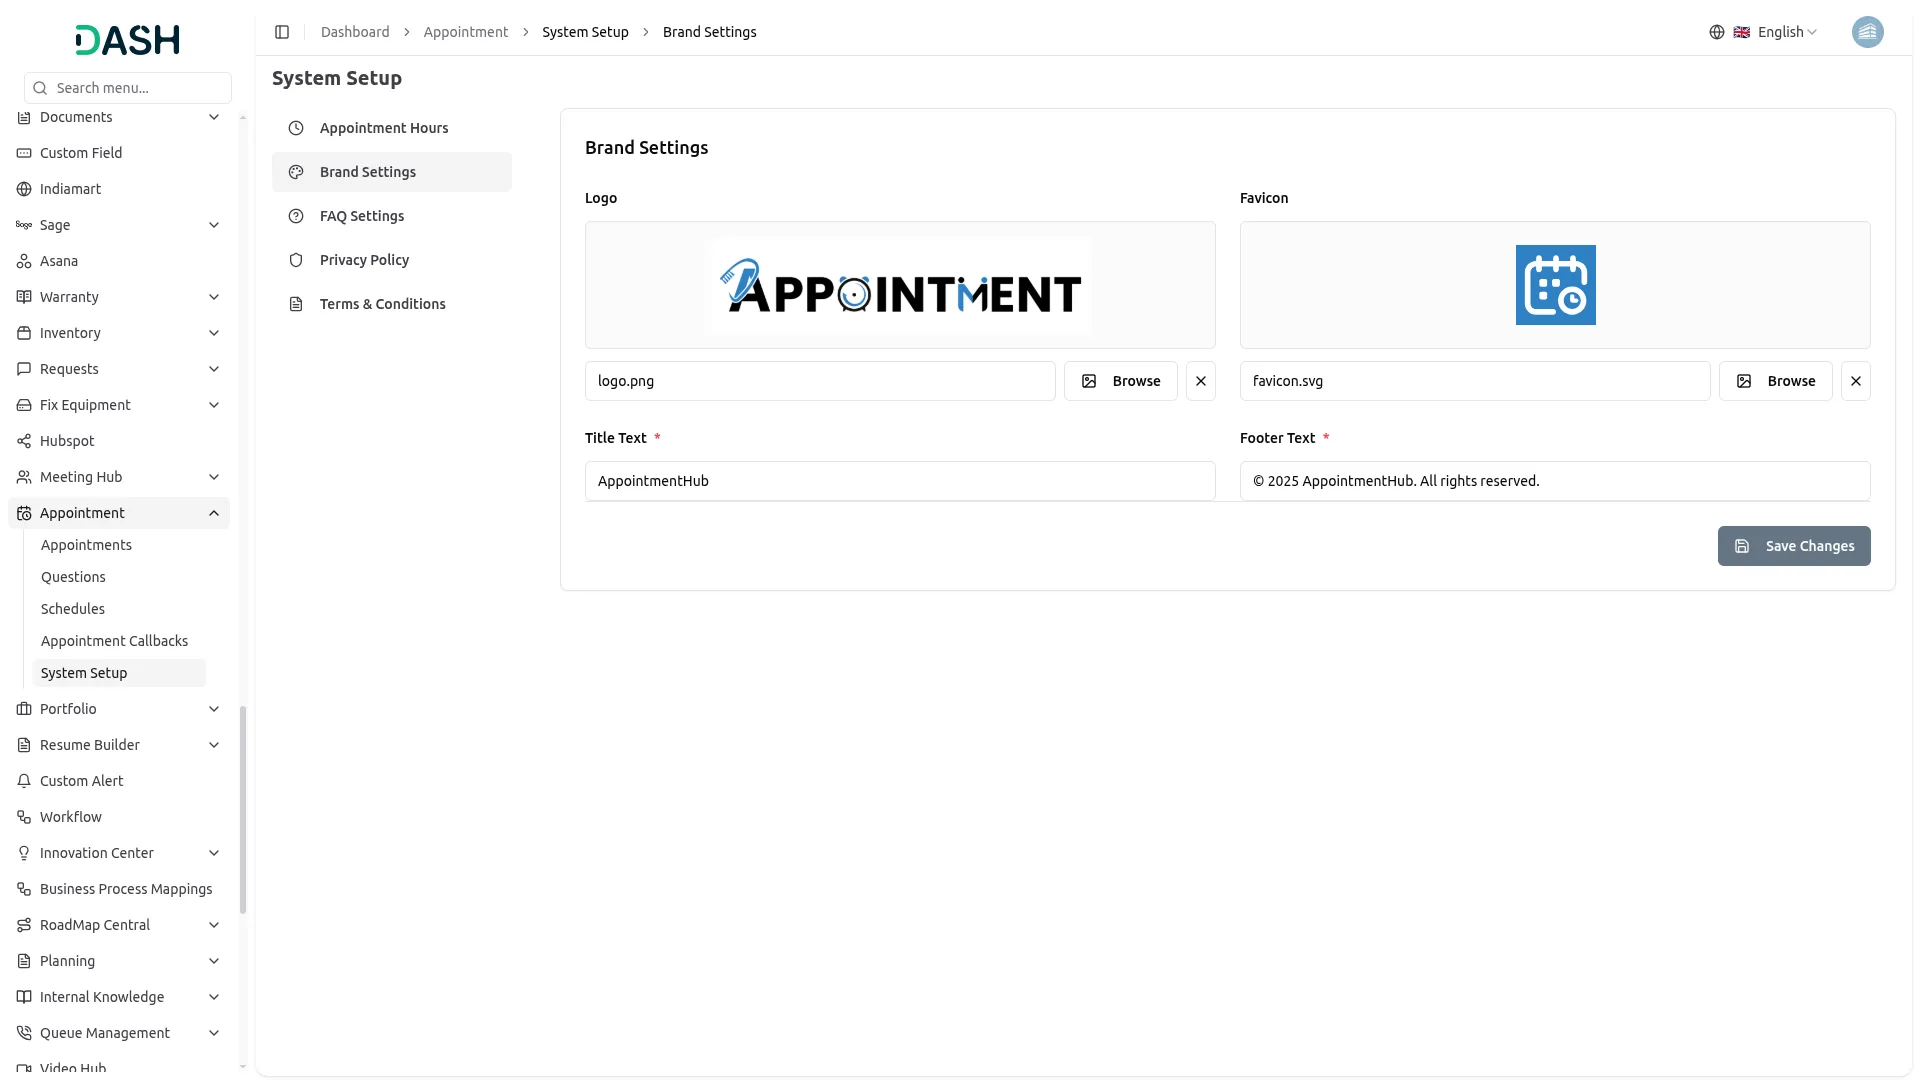Click the Asana icon in sidebar

click(23, 261)
